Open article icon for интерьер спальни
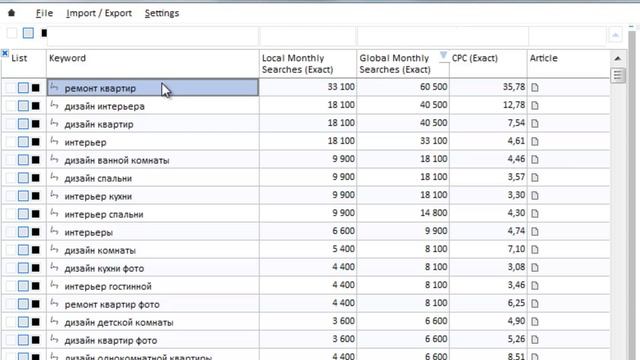 coord(535,213)
